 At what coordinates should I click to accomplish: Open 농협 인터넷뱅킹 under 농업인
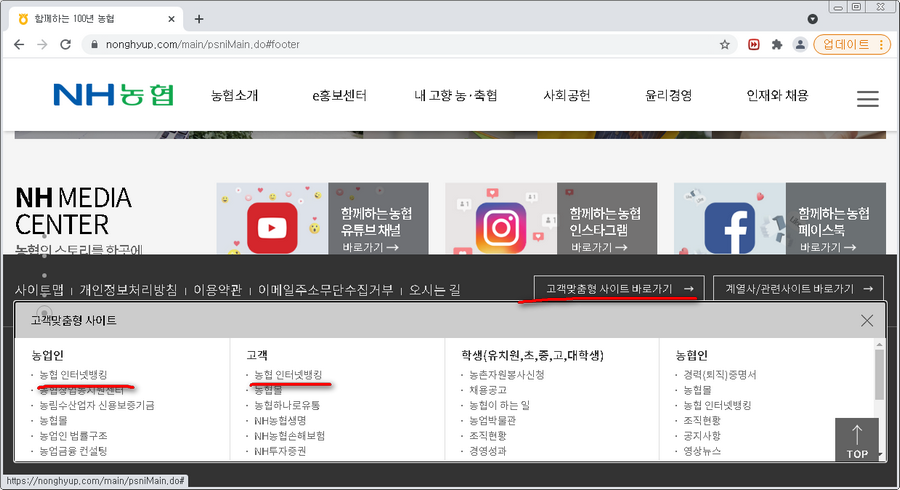point(73,375)
